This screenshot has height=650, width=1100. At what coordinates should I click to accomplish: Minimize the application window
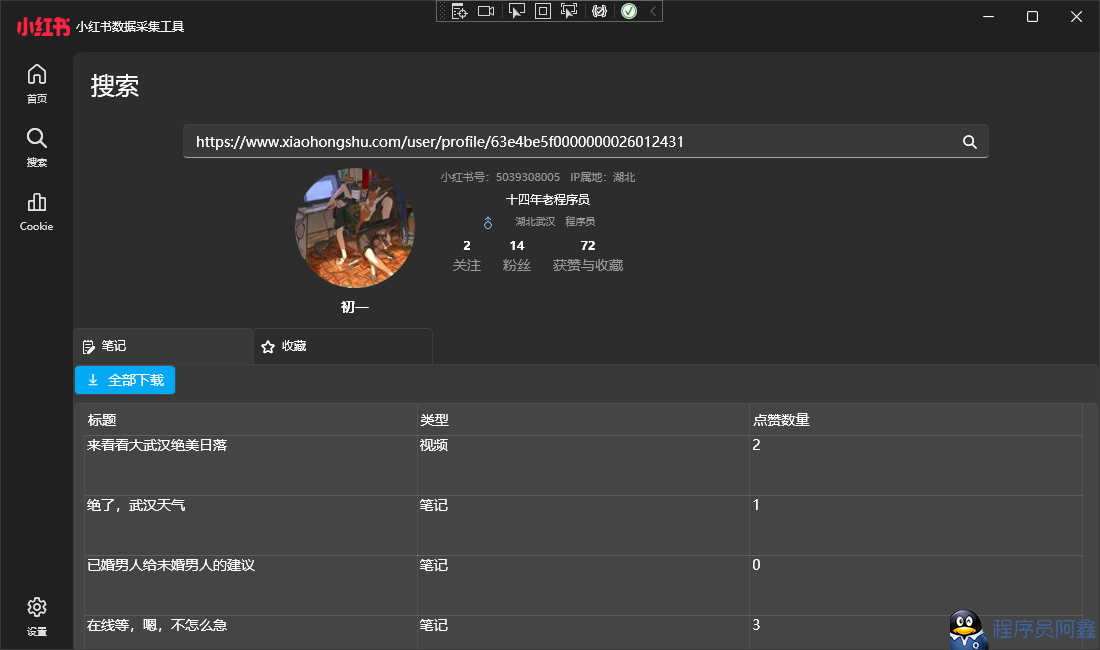(x=988, y=16)
